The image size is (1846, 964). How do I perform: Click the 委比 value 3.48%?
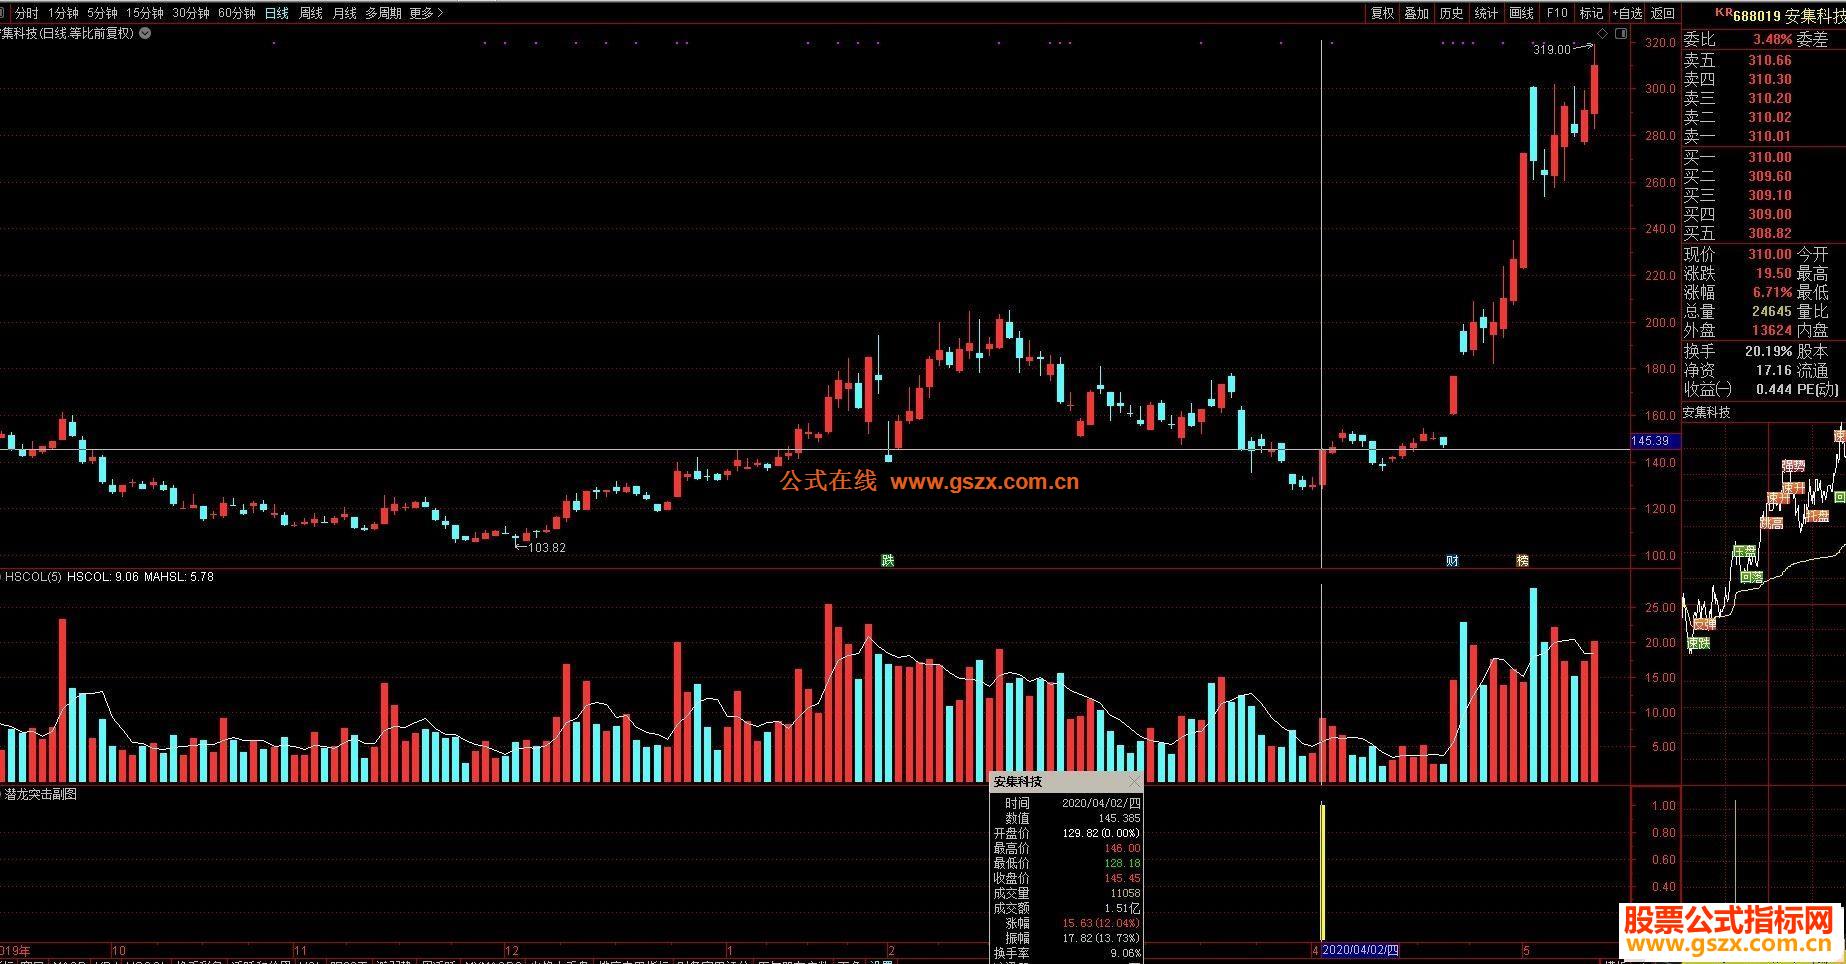pos(1772,40)
